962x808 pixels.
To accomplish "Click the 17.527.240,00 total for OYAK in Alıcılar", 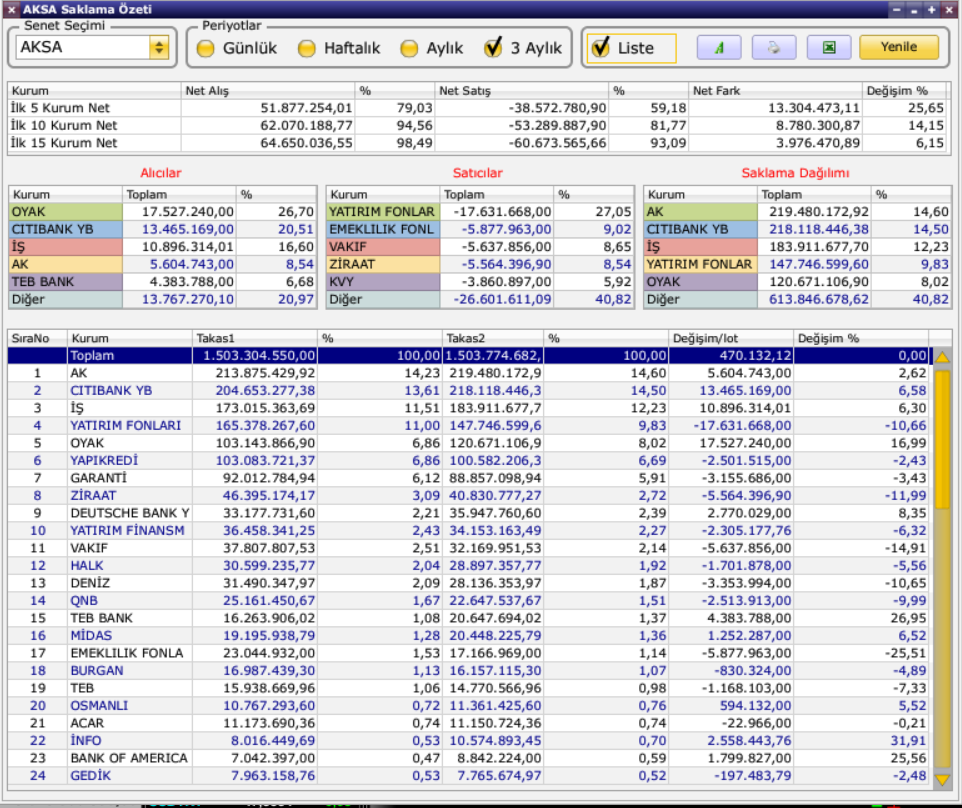I will pos(188,212).
